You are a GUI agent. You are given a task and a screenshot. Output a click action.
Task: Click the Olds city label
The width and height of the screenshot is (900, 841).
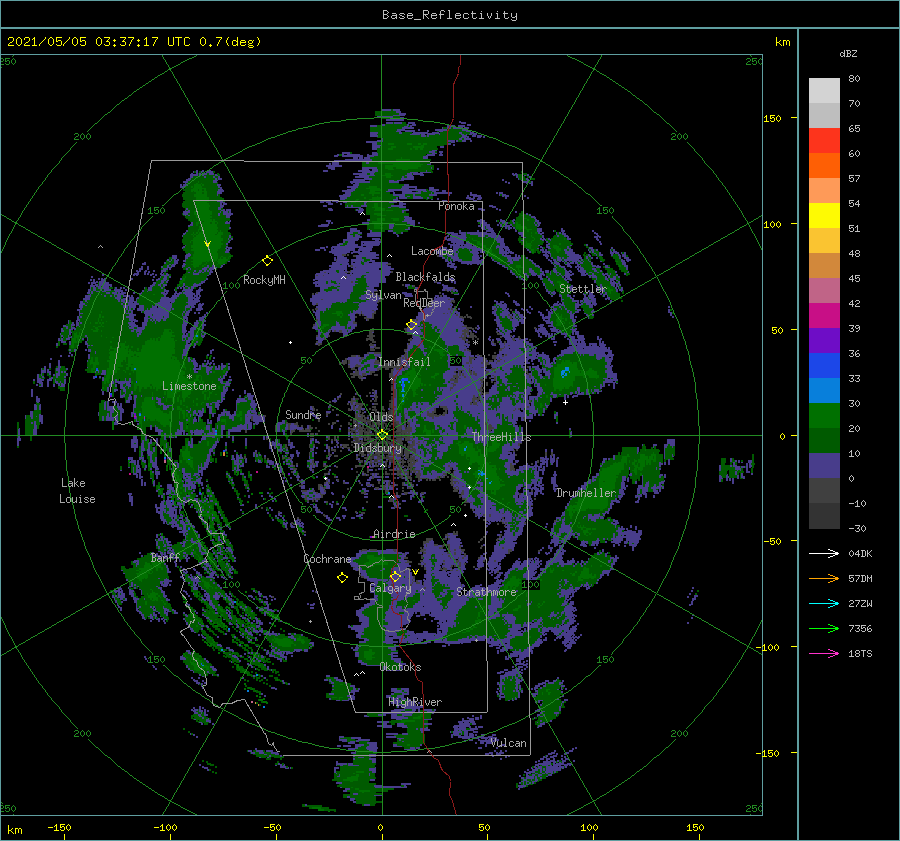[381, 417]
